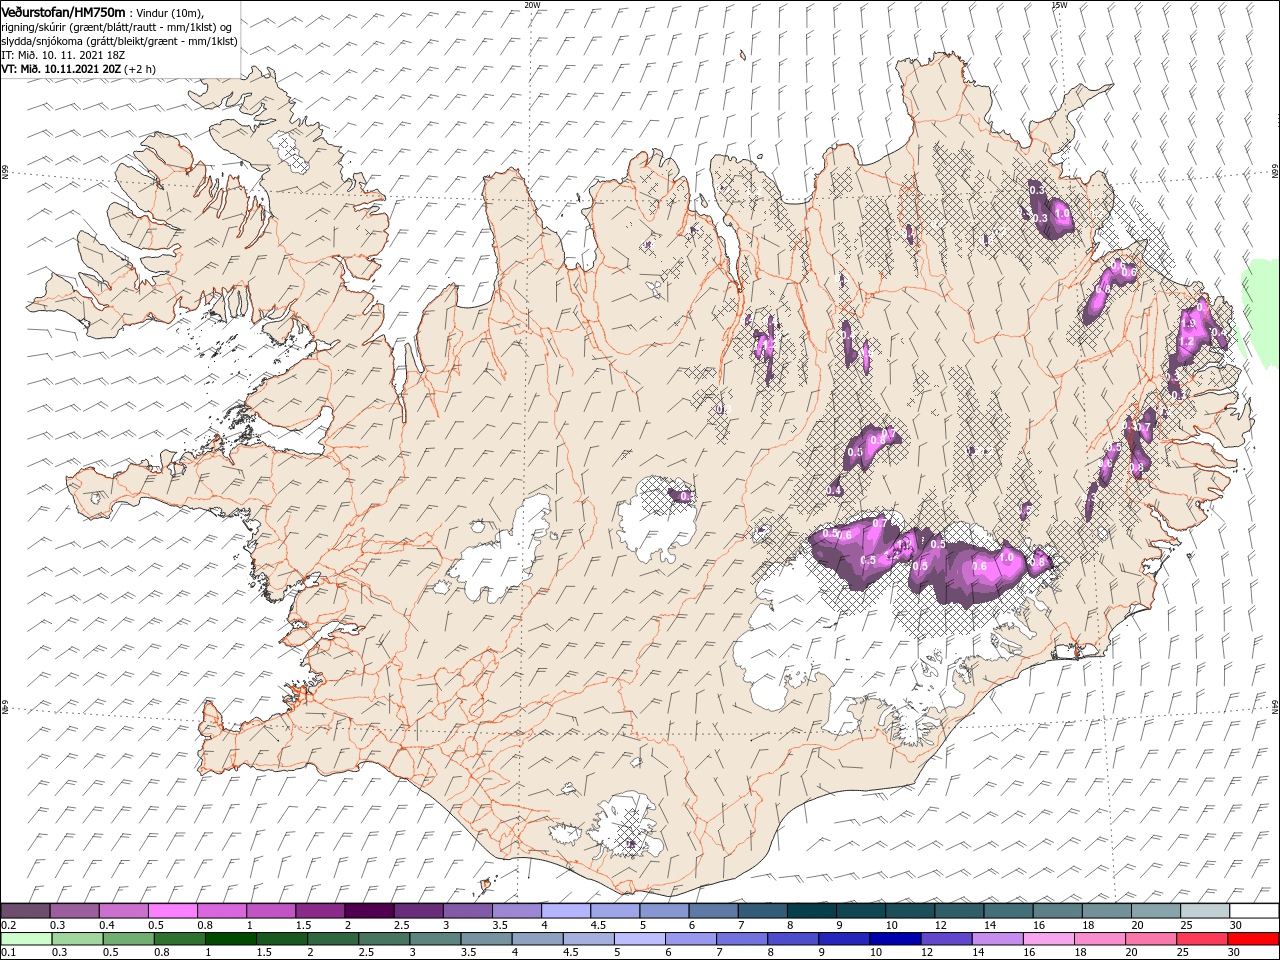Click the 'rigning/skúrir' legend description line
The image size is (1280, 960).
coord(117,26)
